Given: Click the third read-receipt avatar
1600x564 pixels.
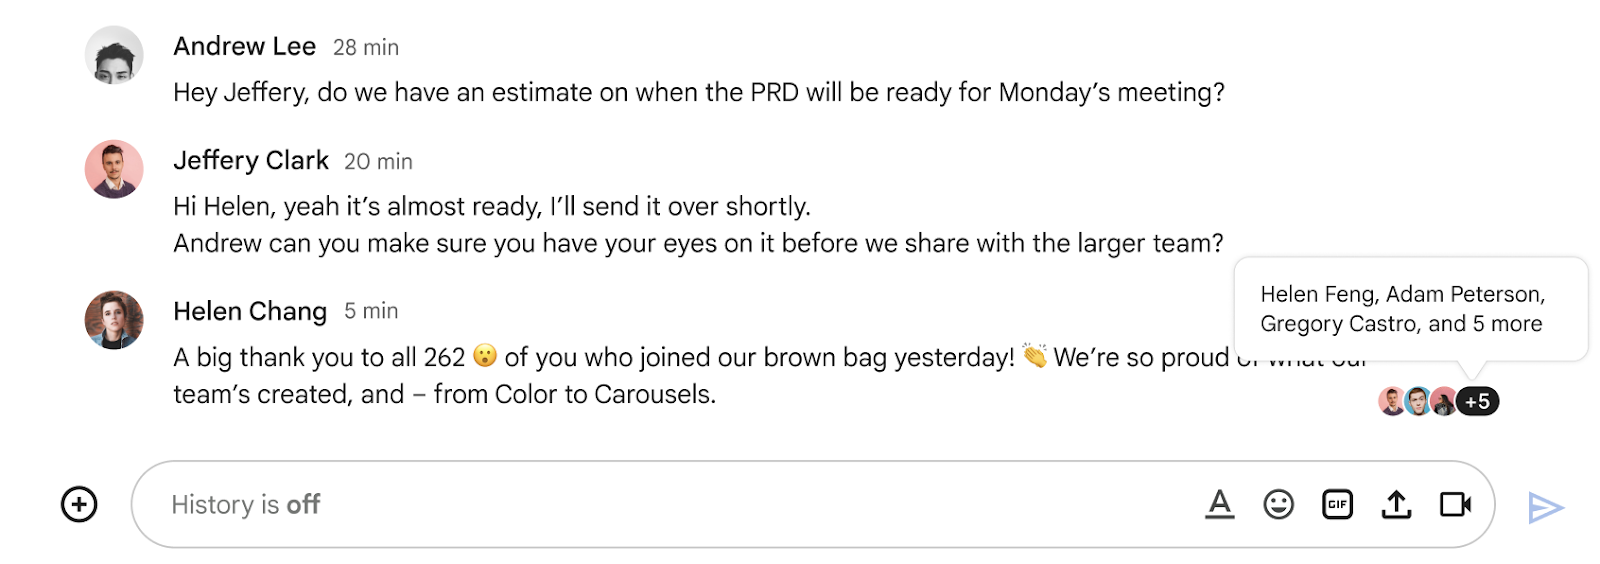Looking at the screenshot, I should (1444, 401).
